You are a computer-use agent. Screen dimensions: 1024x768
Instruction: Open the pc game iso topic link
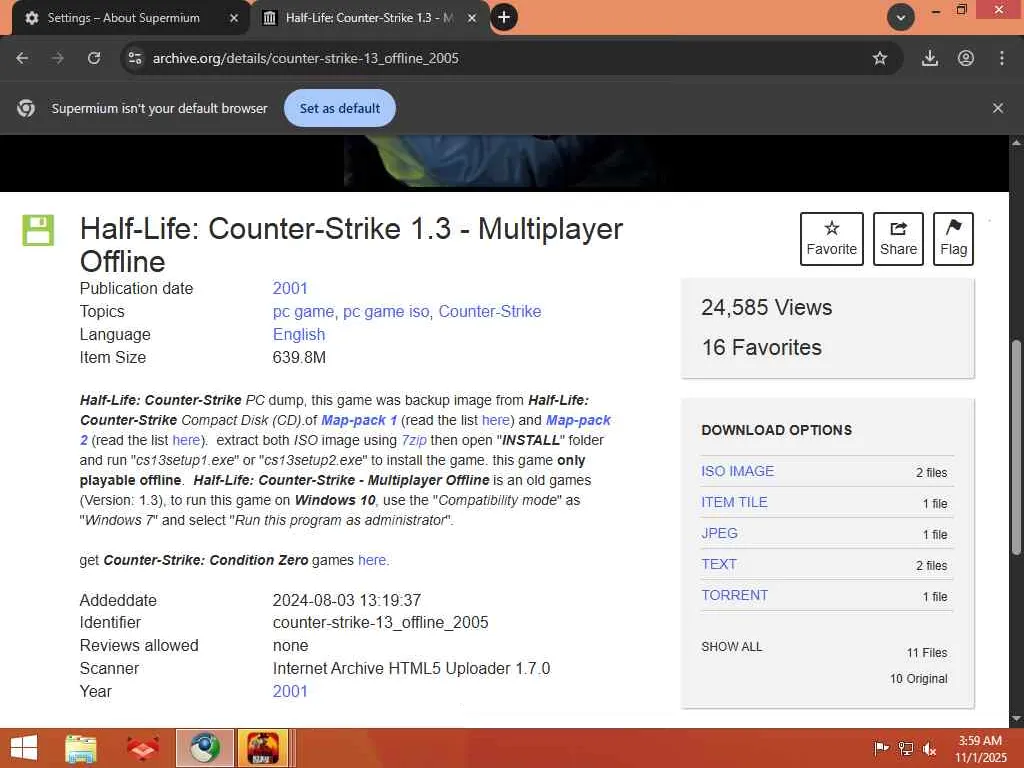pos(386,312)
